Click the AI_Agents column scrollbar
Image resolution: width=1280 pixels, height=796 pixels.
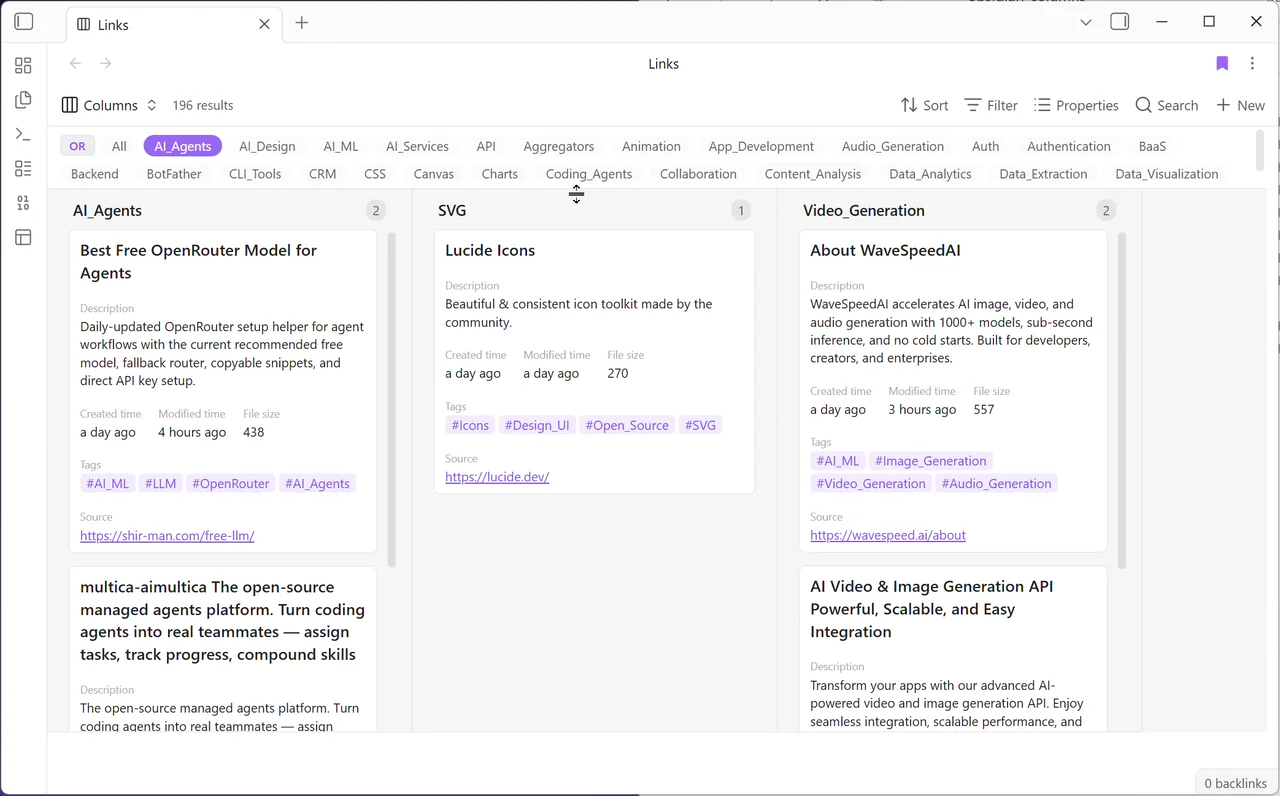(391, 400)
